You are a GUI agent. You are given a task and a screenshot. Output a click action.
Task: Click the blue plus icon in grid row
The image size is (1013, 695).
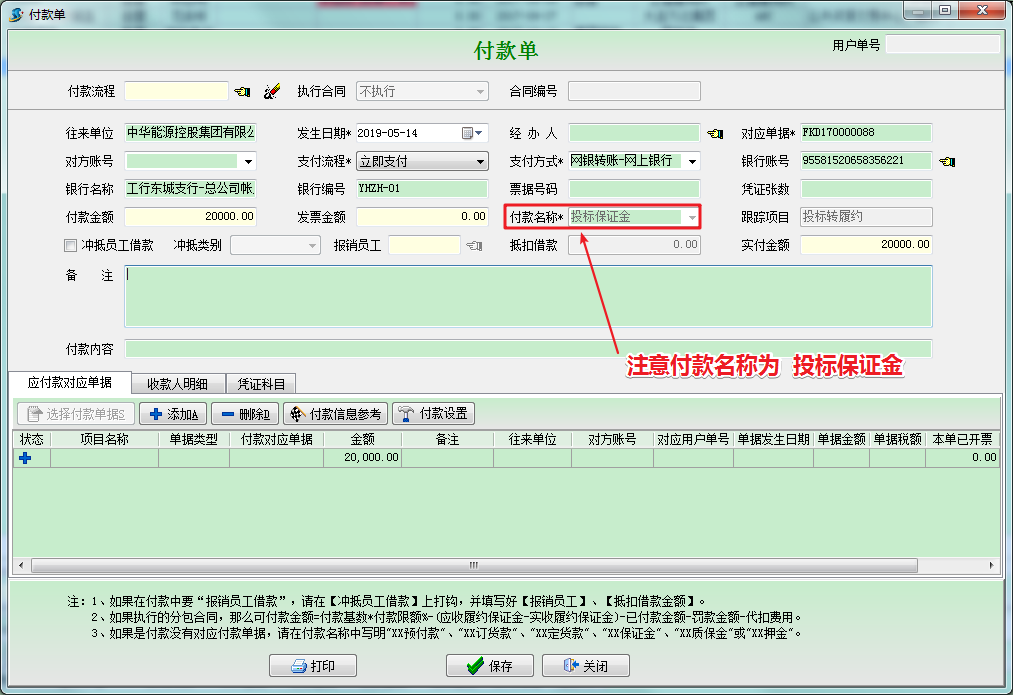click(25, 457)
